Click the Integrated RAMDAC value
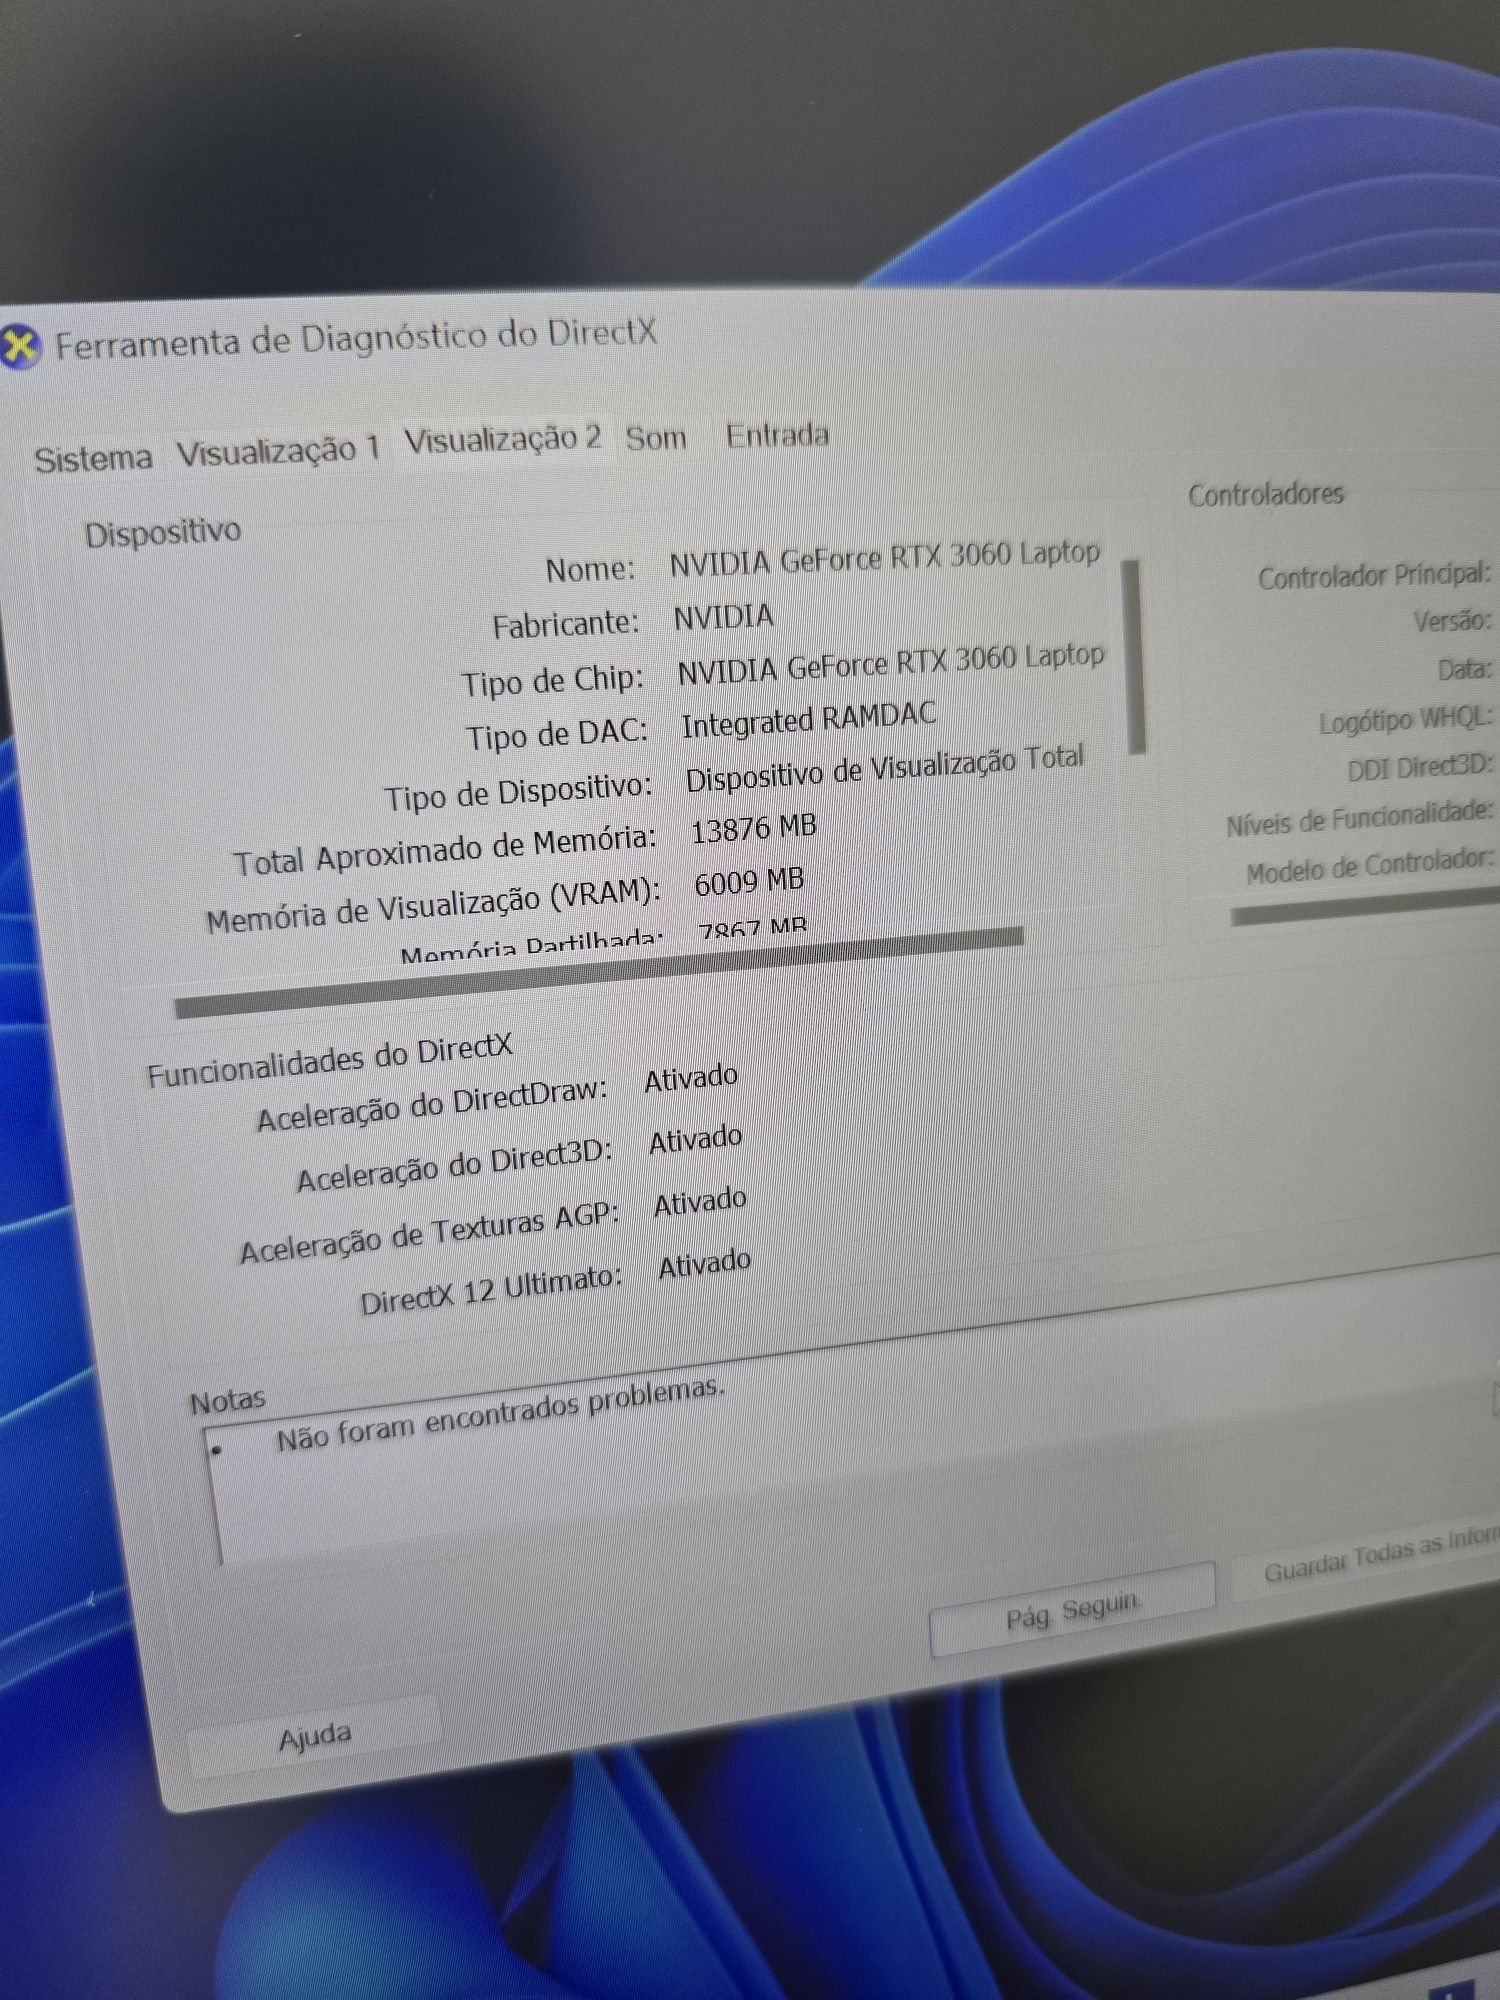The height and width of the screenshot is (2000, 1500). [809, 720]
